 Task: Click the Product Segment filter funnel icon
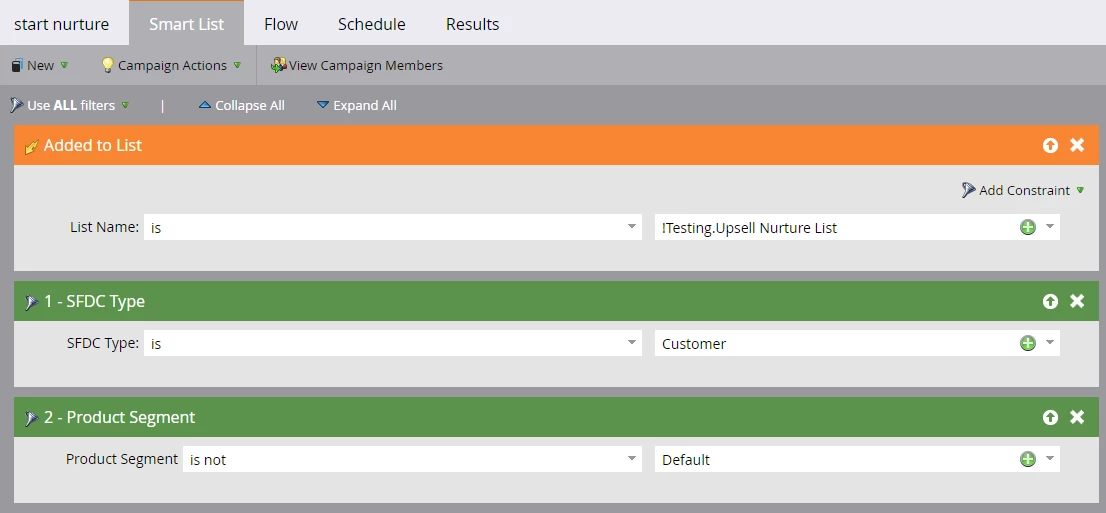pyautogui.click(x=31, y=418)
